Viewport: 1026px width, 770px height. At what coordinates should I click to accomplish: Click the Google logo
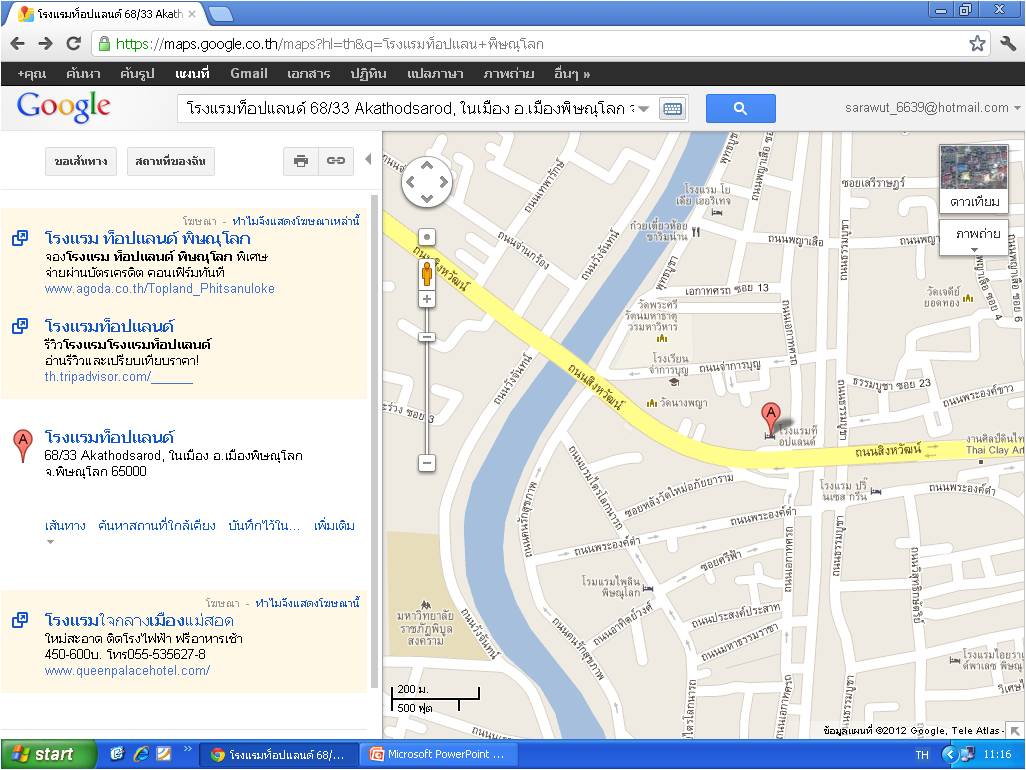tap(63, 107)
